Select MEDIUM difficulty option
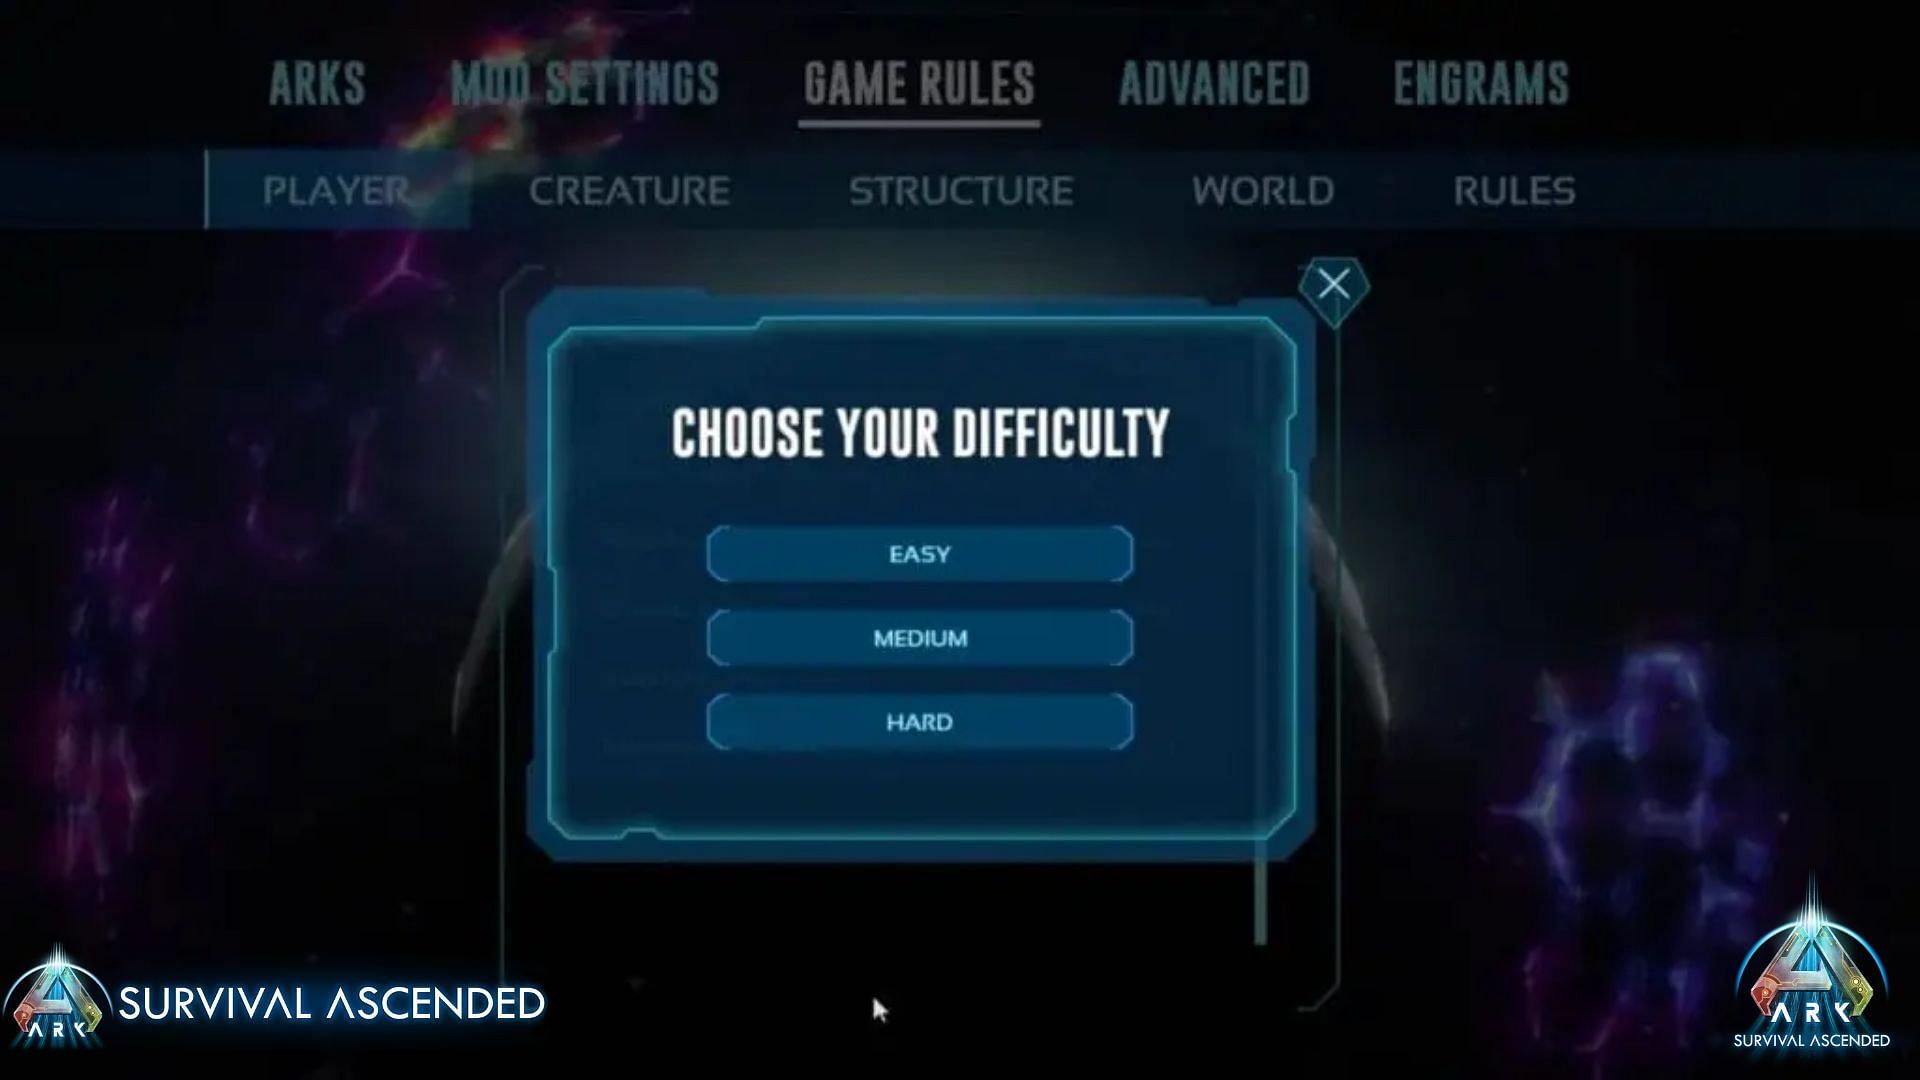Image resolution: width=1920 pixels, height=1080 pixels. [x=919, y=638]
